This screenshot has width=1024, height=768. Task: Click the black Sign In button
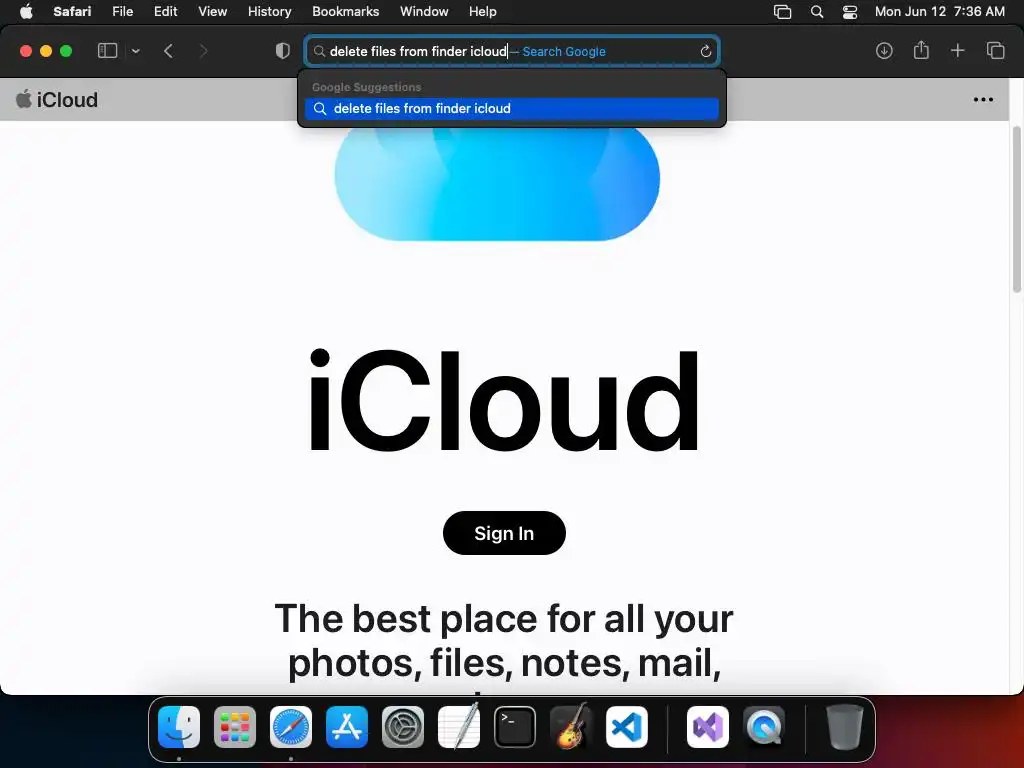tap(504, 533)
